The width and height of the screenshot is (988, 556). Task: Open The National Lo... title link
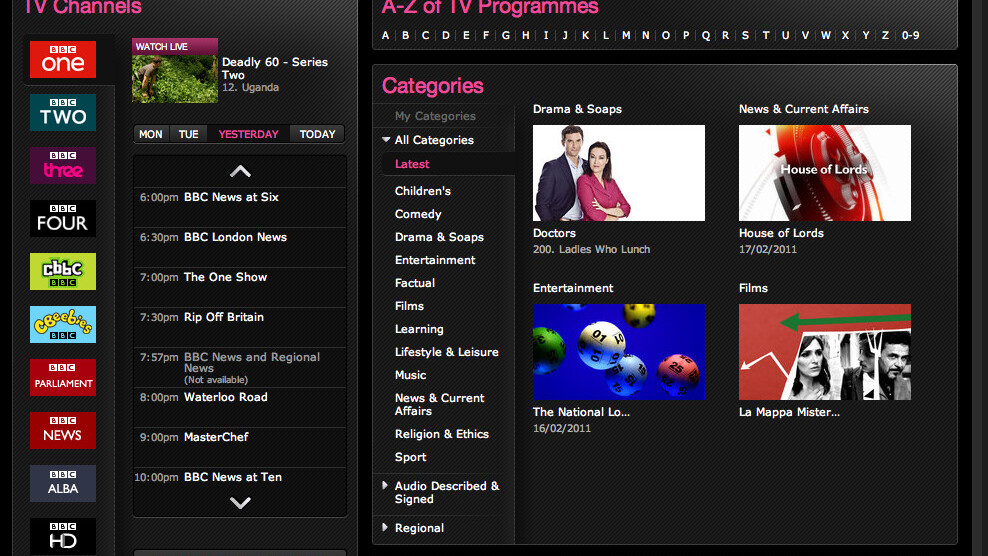pyautogui.click(x=581, y=412)
